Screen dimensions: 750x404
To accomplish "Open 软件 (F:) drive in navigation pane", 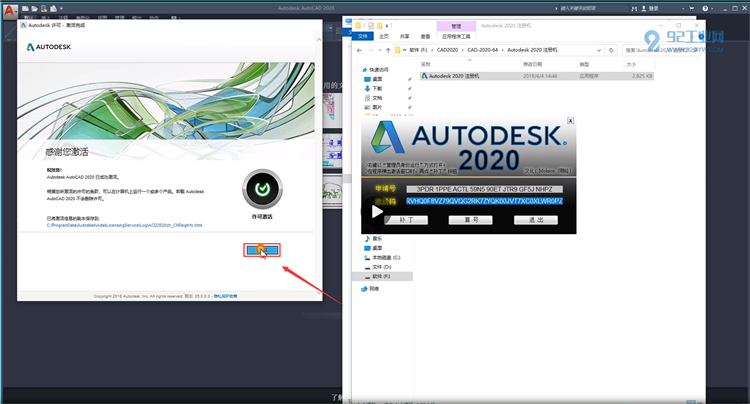I will (381, 276).
